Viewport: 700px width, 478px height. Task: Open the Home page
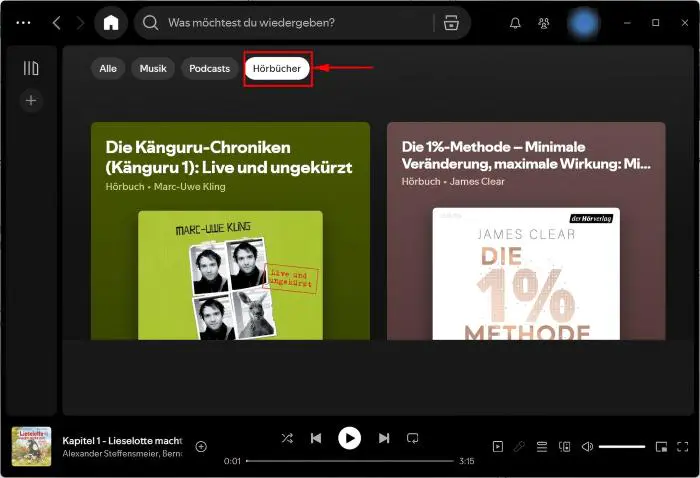(111, 23)
